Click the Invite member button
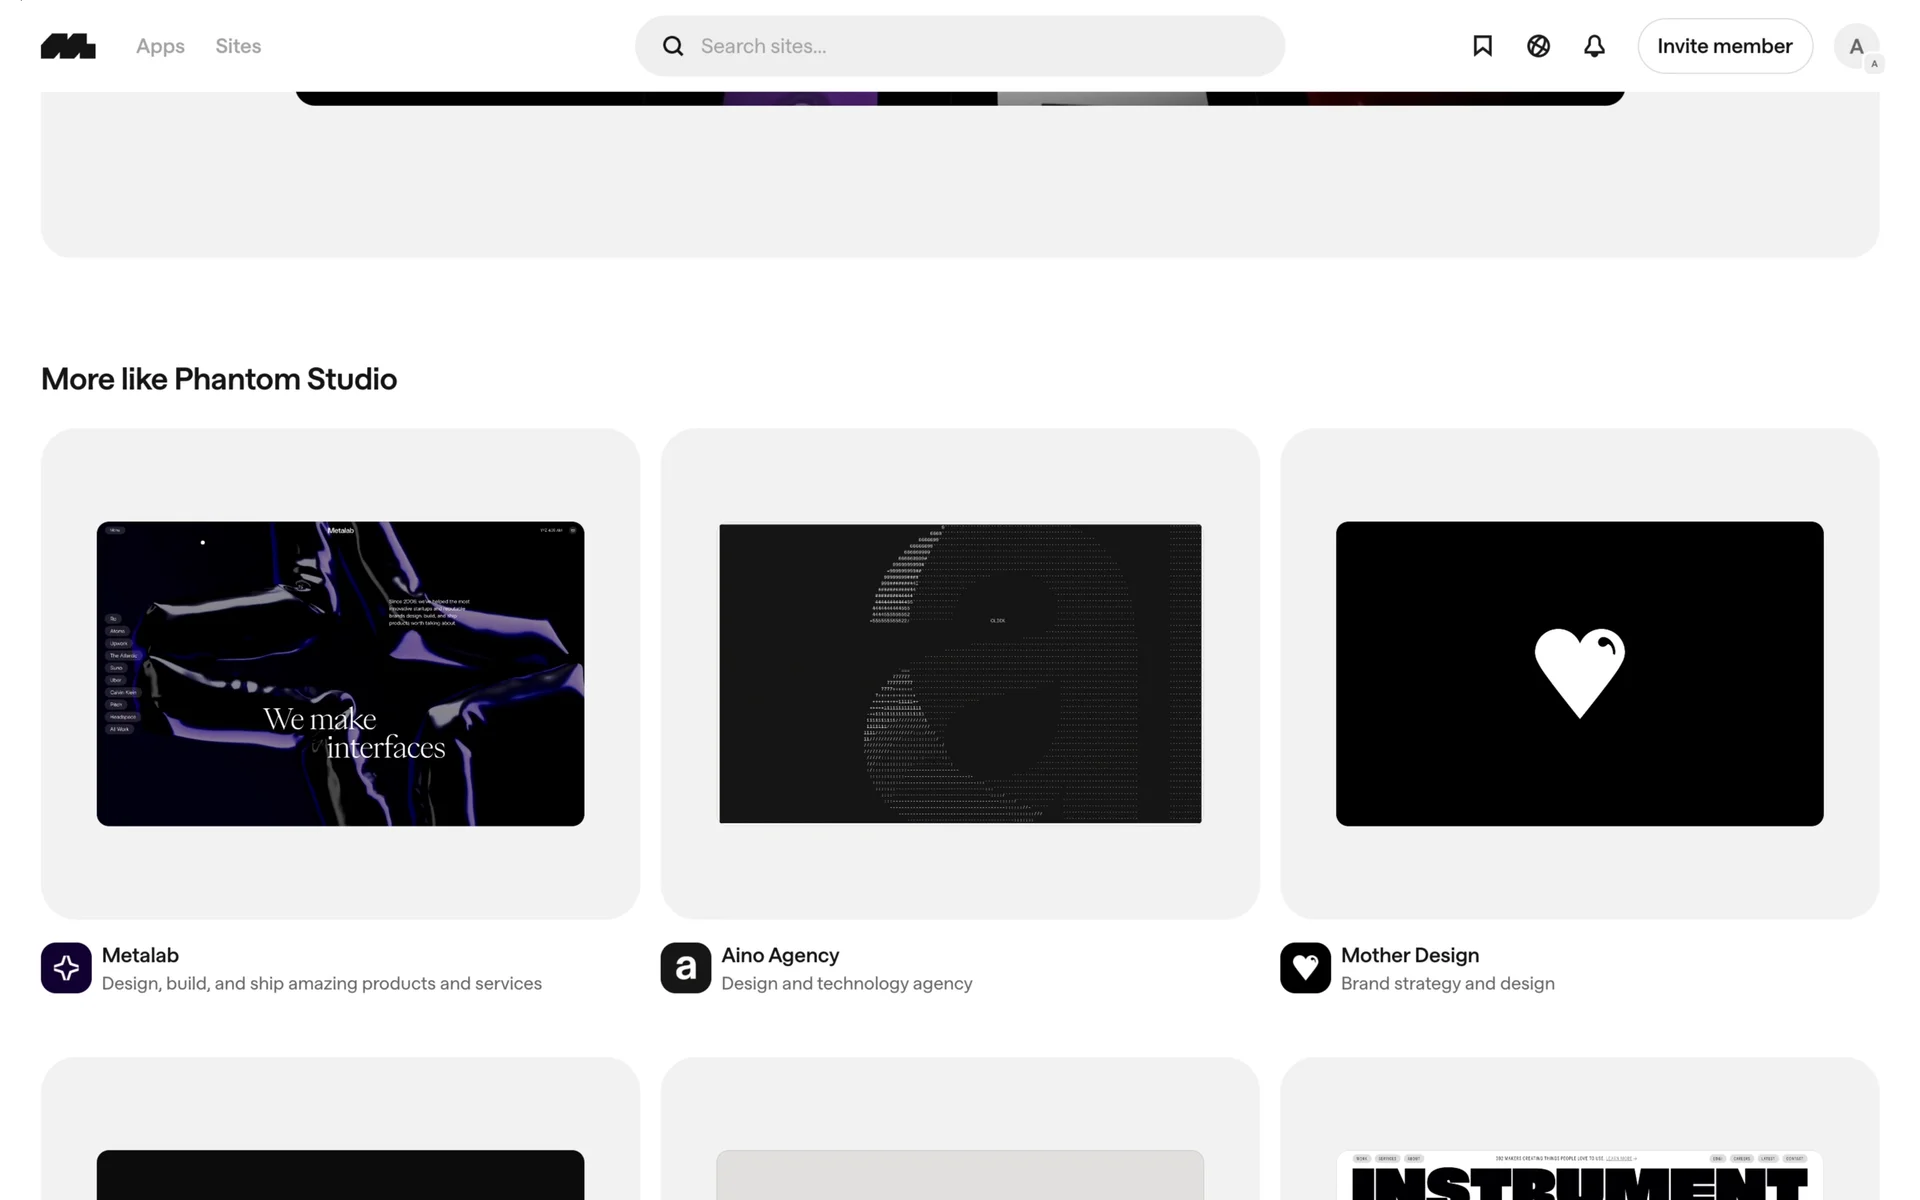 pyautogui.click(x=1724, y=46)
